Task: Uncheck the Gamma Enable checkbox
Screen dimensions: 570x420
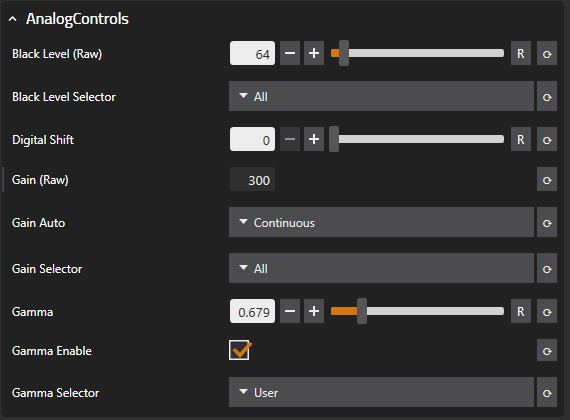Action: (x=239, y=350)
